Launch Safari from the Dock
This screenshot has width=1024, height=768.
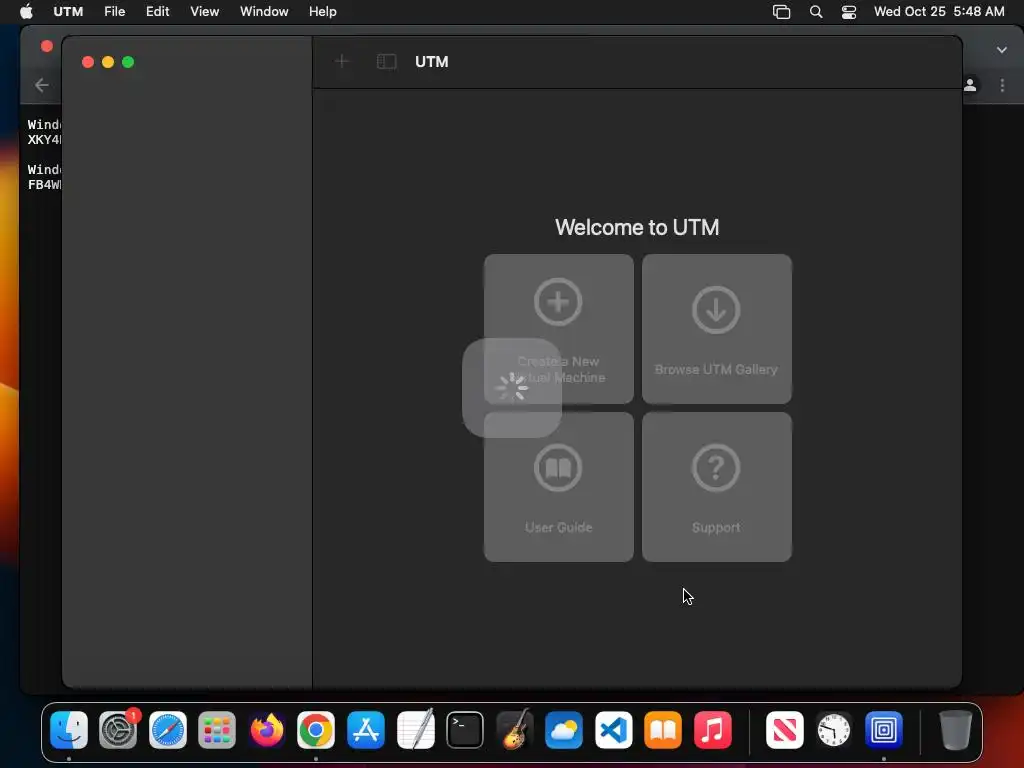tap(168, 729)
